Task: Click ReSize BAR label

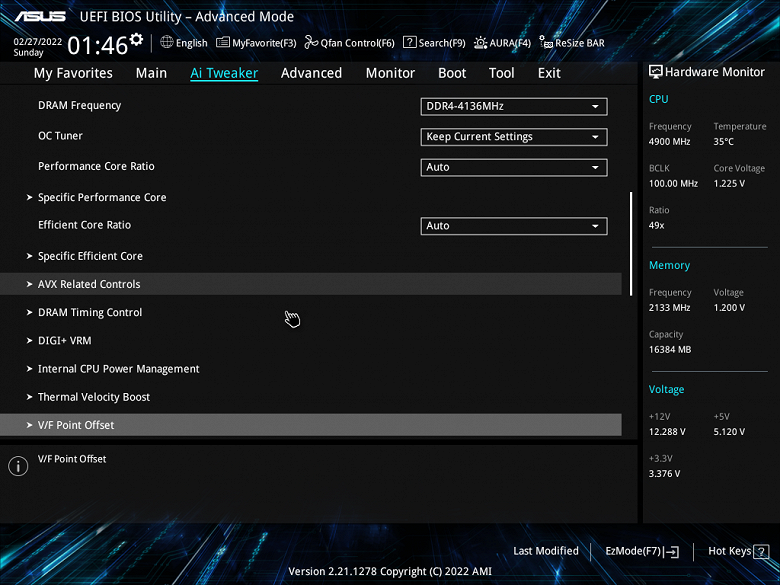Action: [x=580, y=43]
